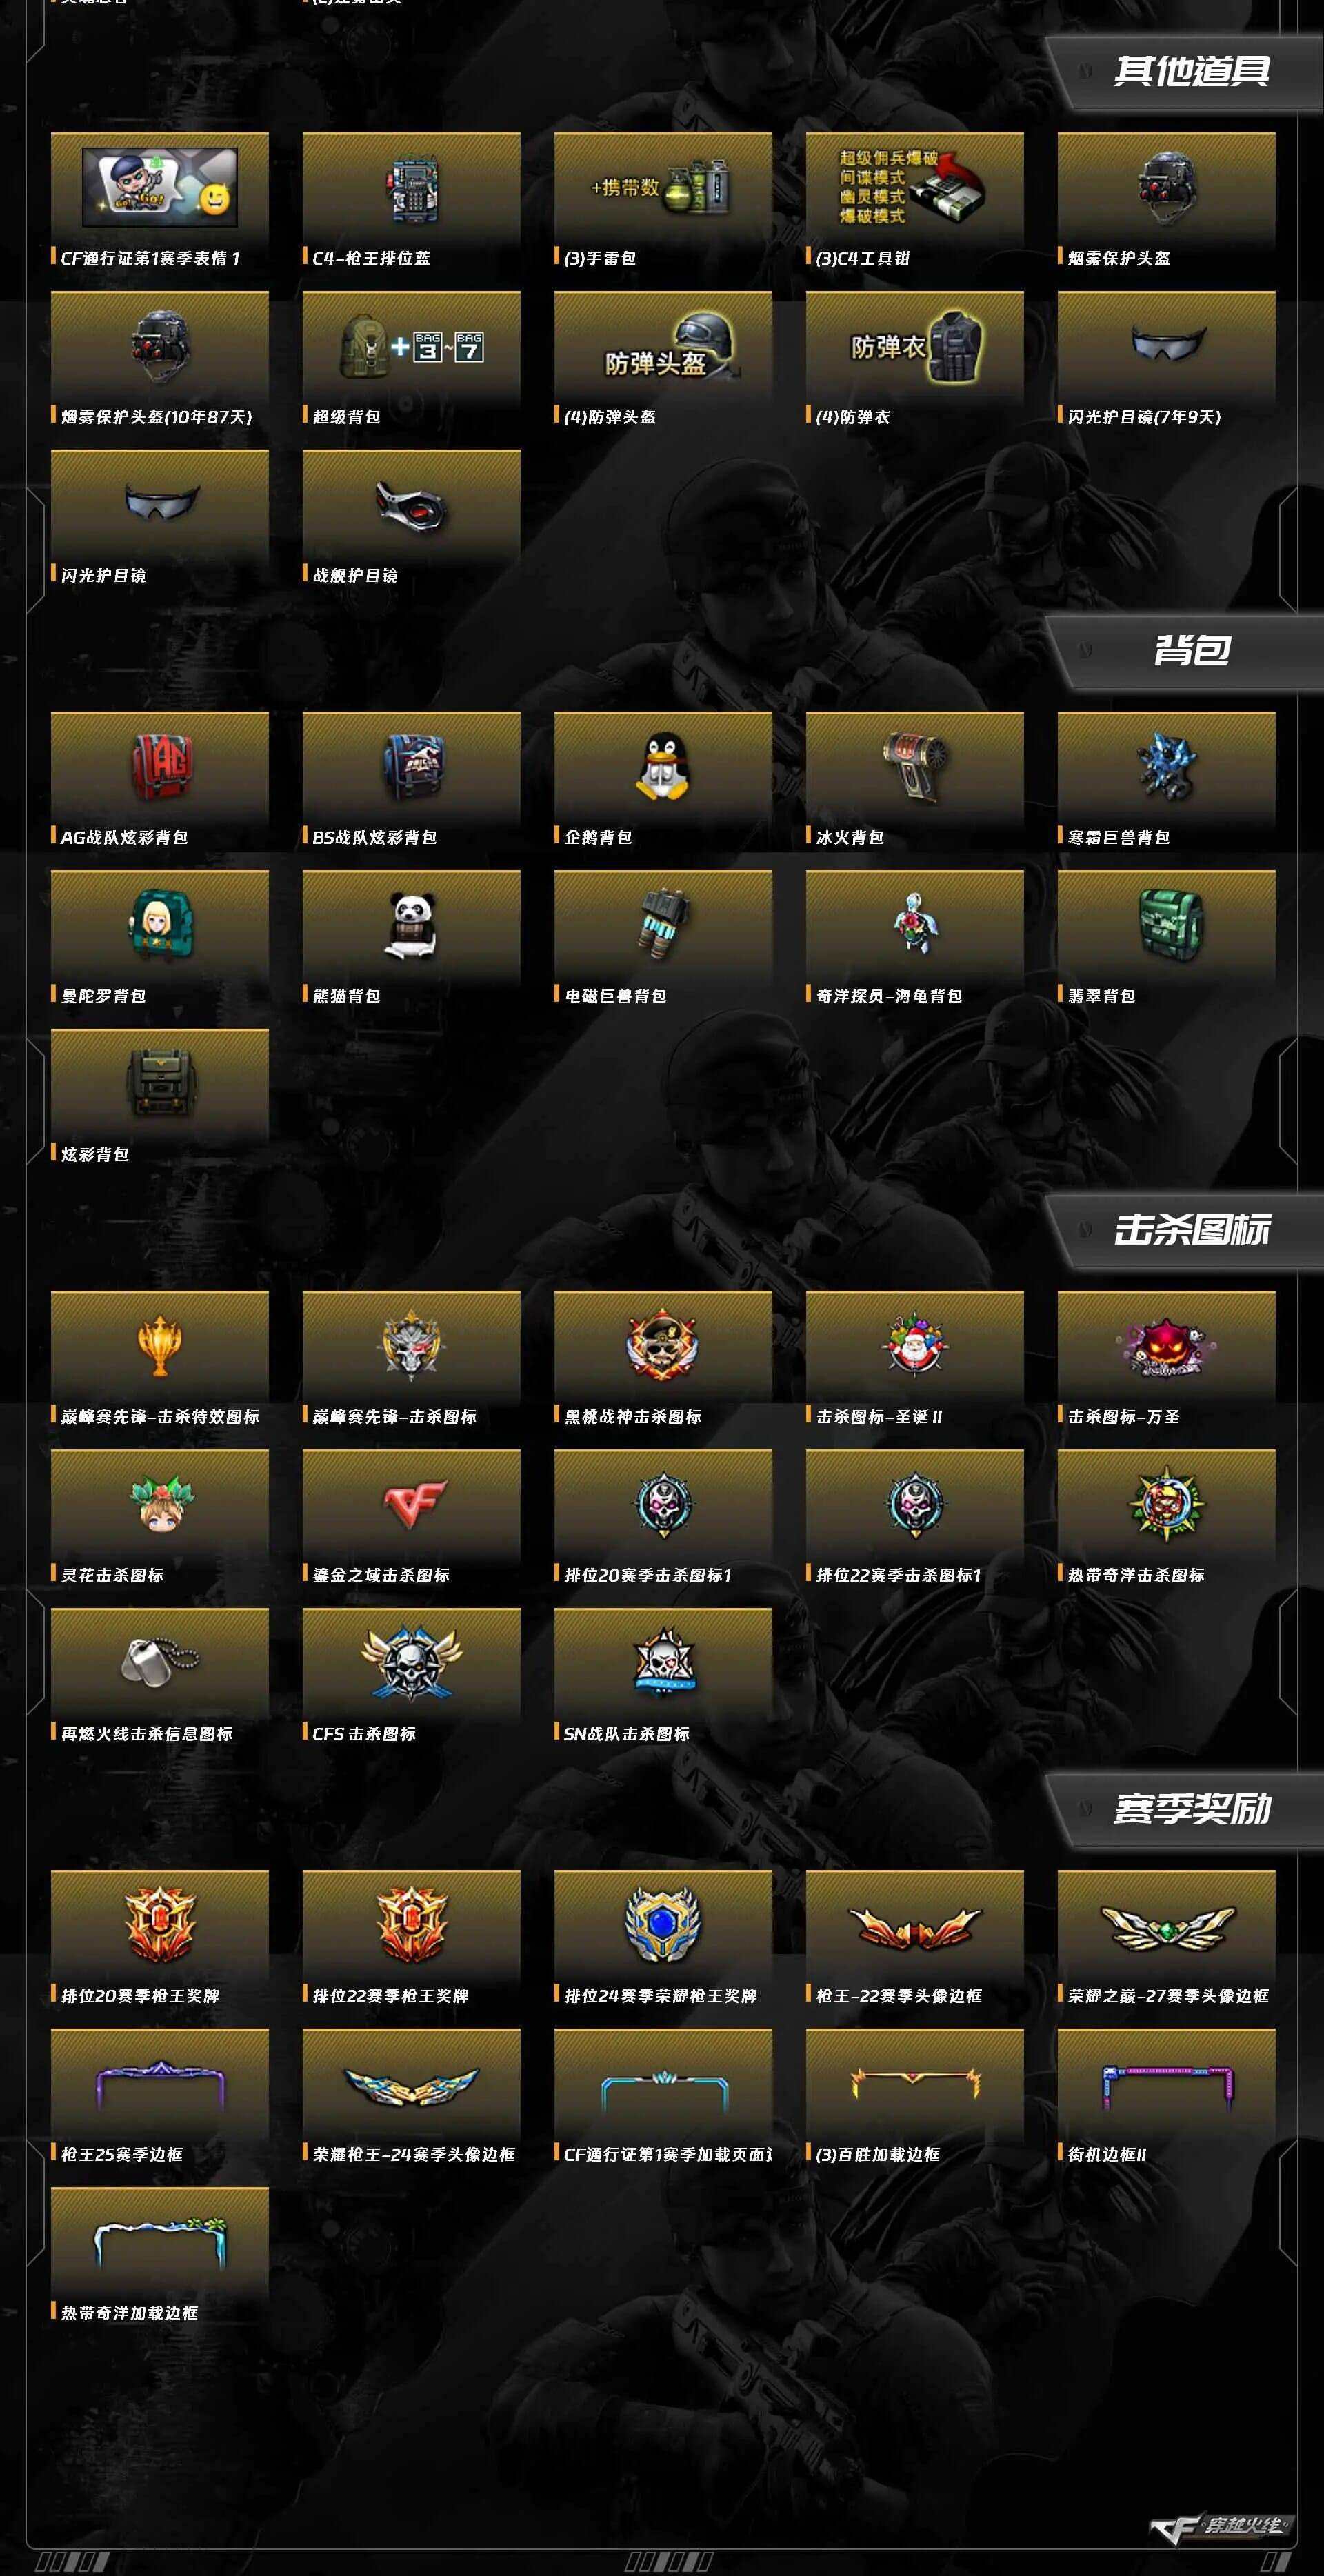
Task: Select the 再燃火线击杀信息图标 dog tags
Action: [x=159, y=1662]
